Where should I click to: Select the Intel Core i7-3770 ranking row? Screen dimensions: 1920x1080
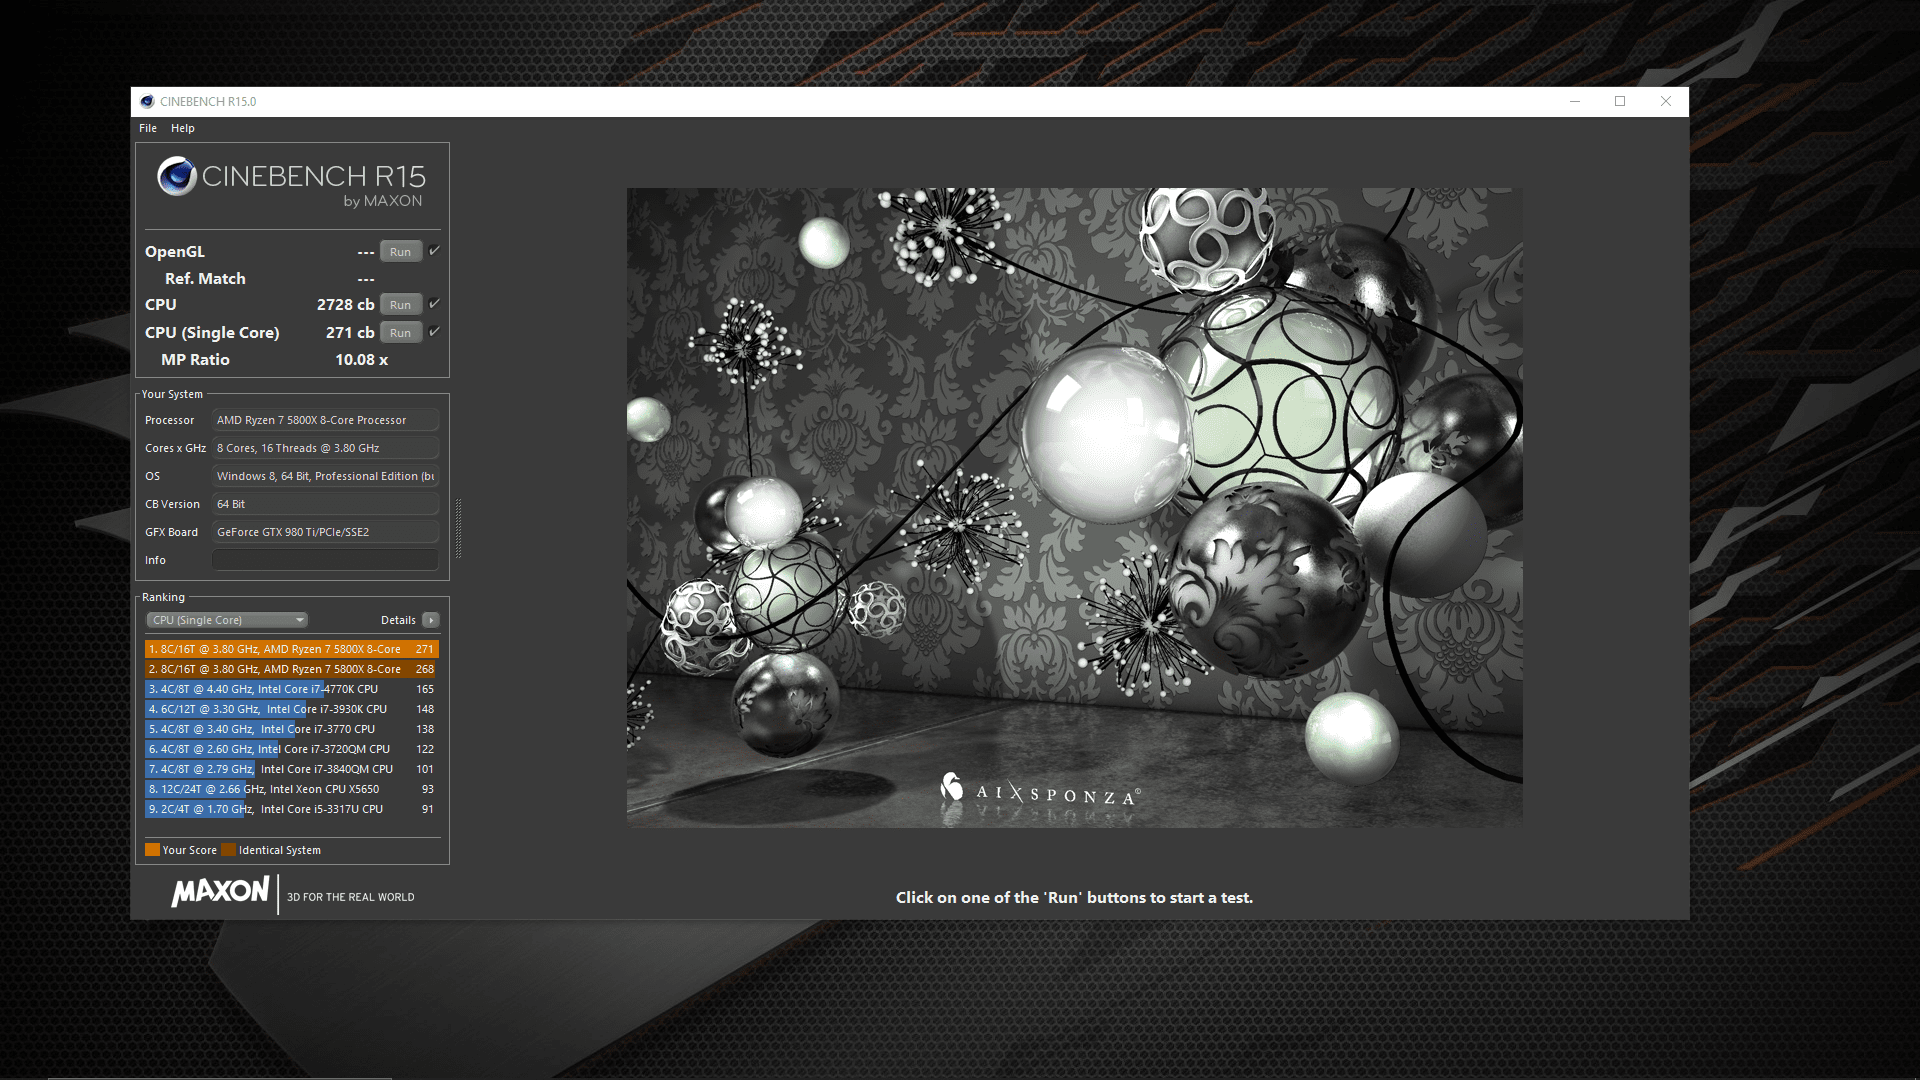292,729
